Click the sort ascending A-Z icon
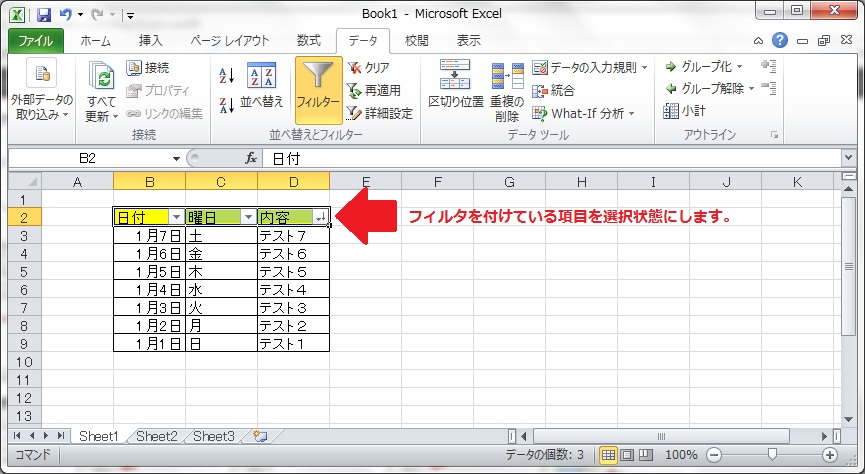Screen dimensions: 865x474 pos(226,76)
